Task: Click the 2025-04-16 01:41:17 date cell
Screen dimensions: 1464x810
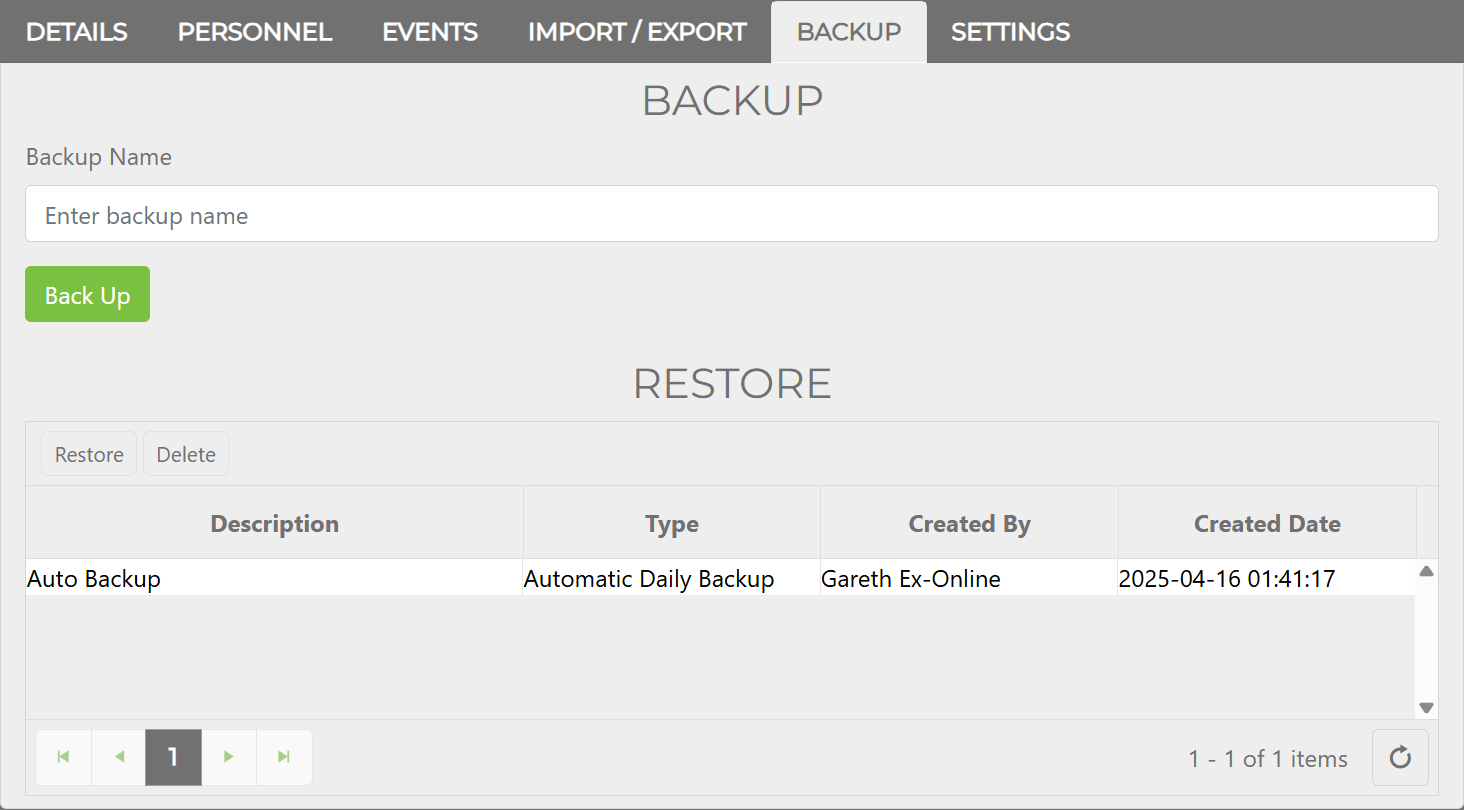Action: click(1266, 578)
